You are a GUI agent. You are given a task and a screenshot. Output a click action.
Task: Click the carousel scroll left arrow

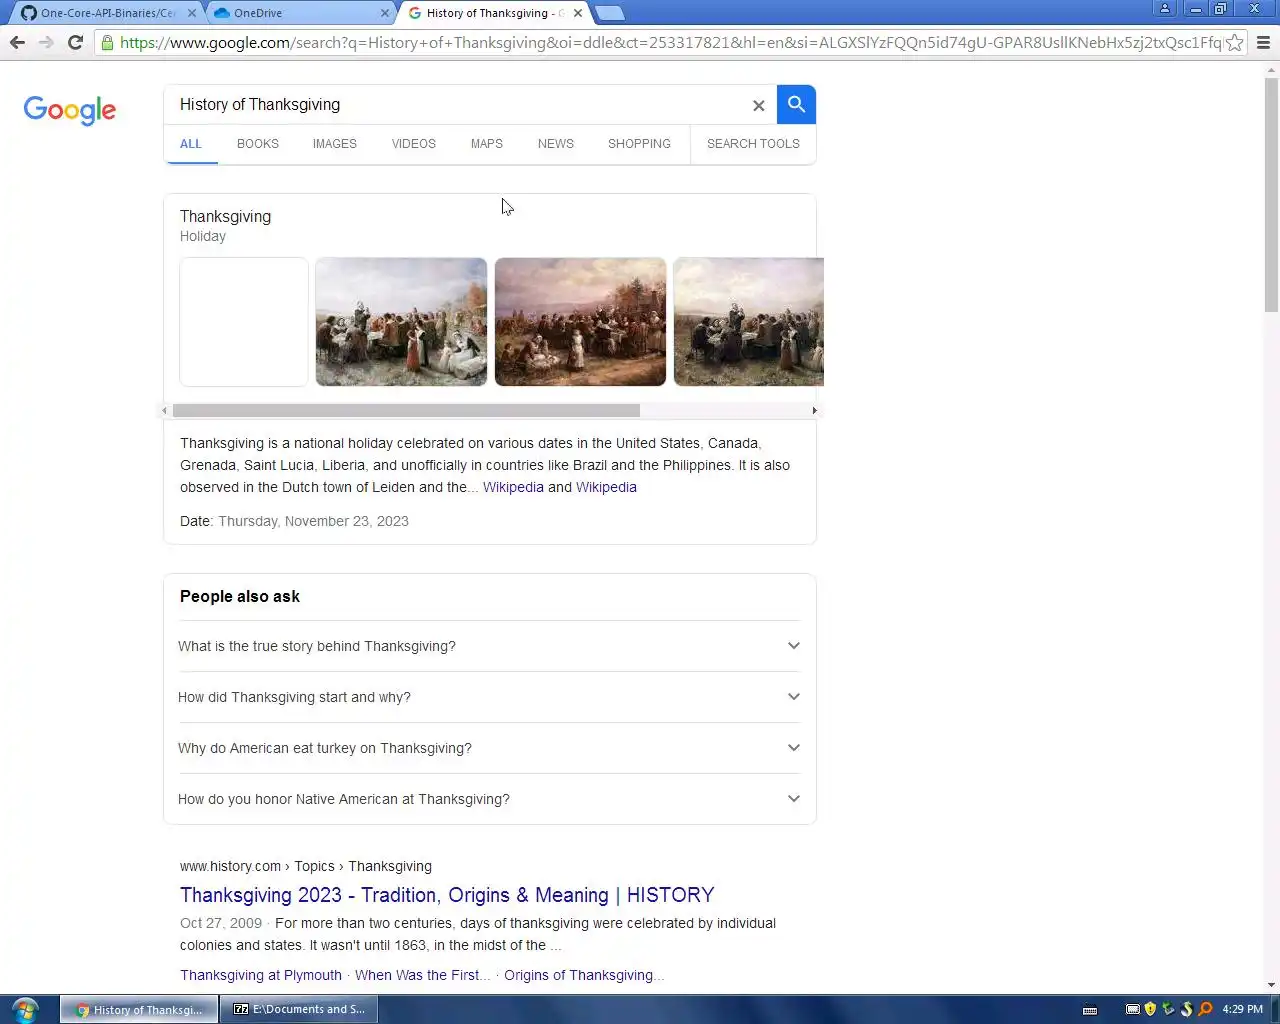click(x=165, y=410)
